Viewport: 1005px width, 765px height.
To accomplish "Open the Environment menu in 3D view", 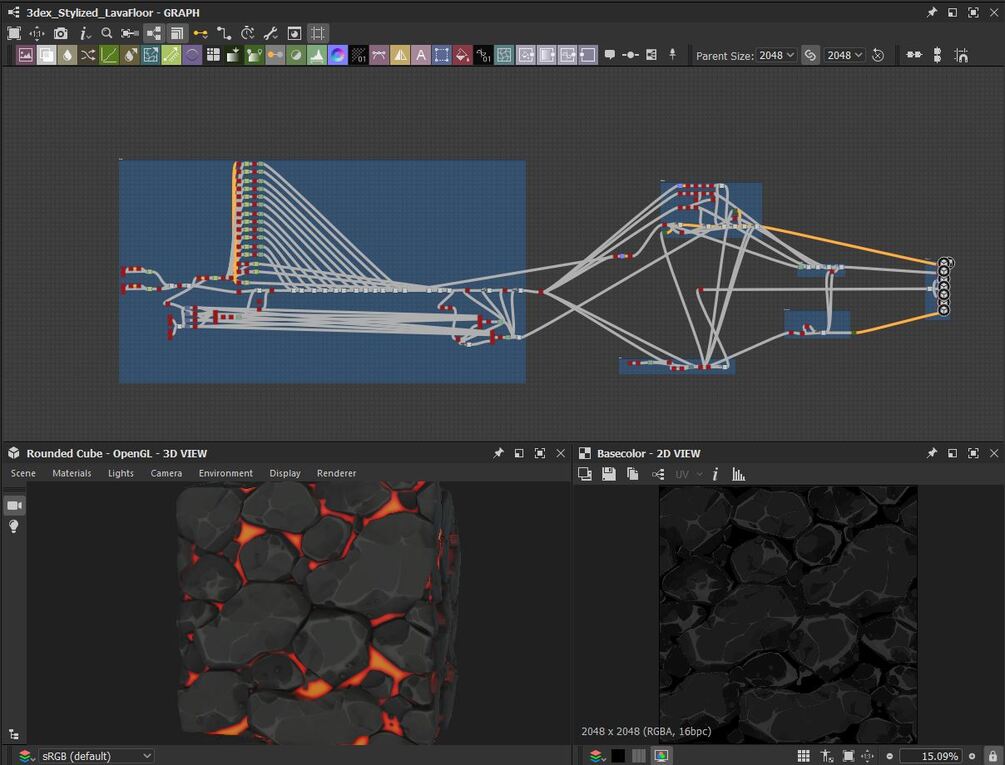I will (x=225, y=473).
